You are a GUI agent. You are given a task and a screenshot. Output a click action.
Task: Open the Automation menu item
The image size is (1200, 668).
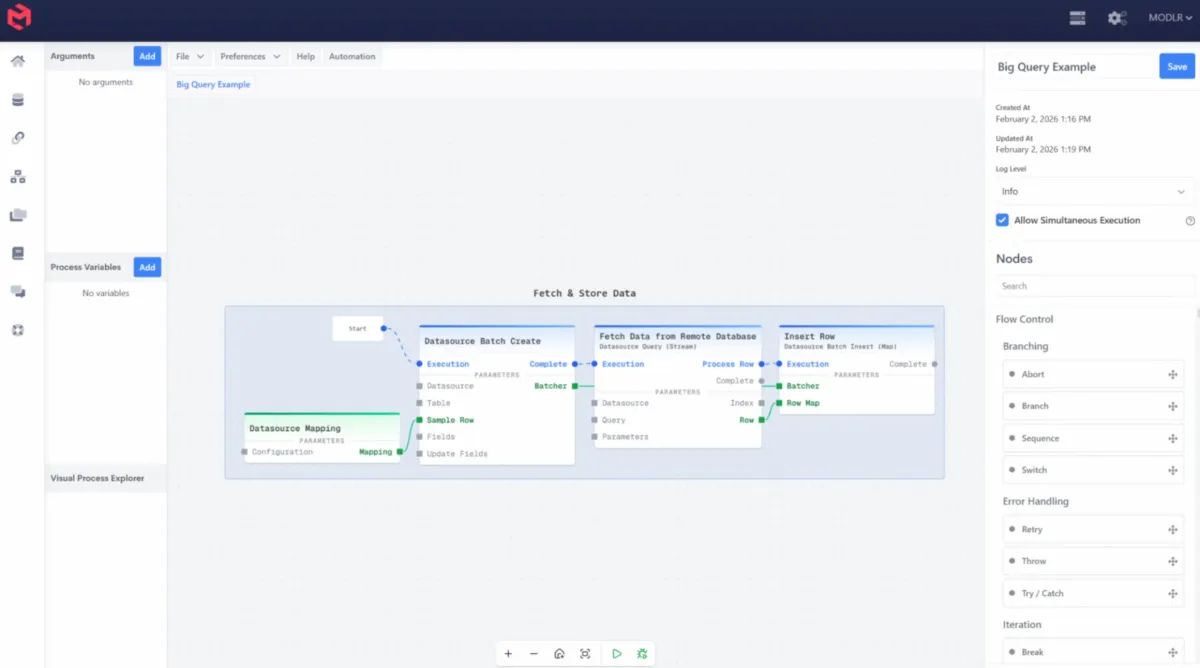[352, 57]
